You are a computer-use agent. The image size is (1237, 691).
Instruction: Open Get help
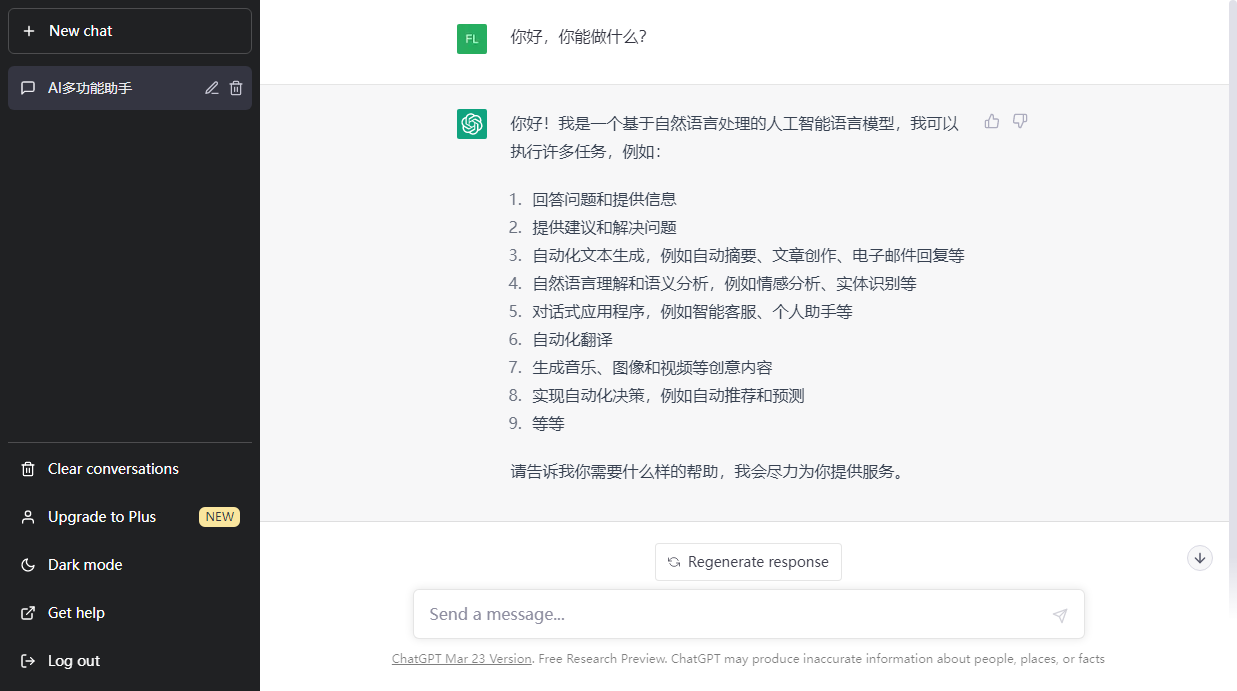(130, 613)
